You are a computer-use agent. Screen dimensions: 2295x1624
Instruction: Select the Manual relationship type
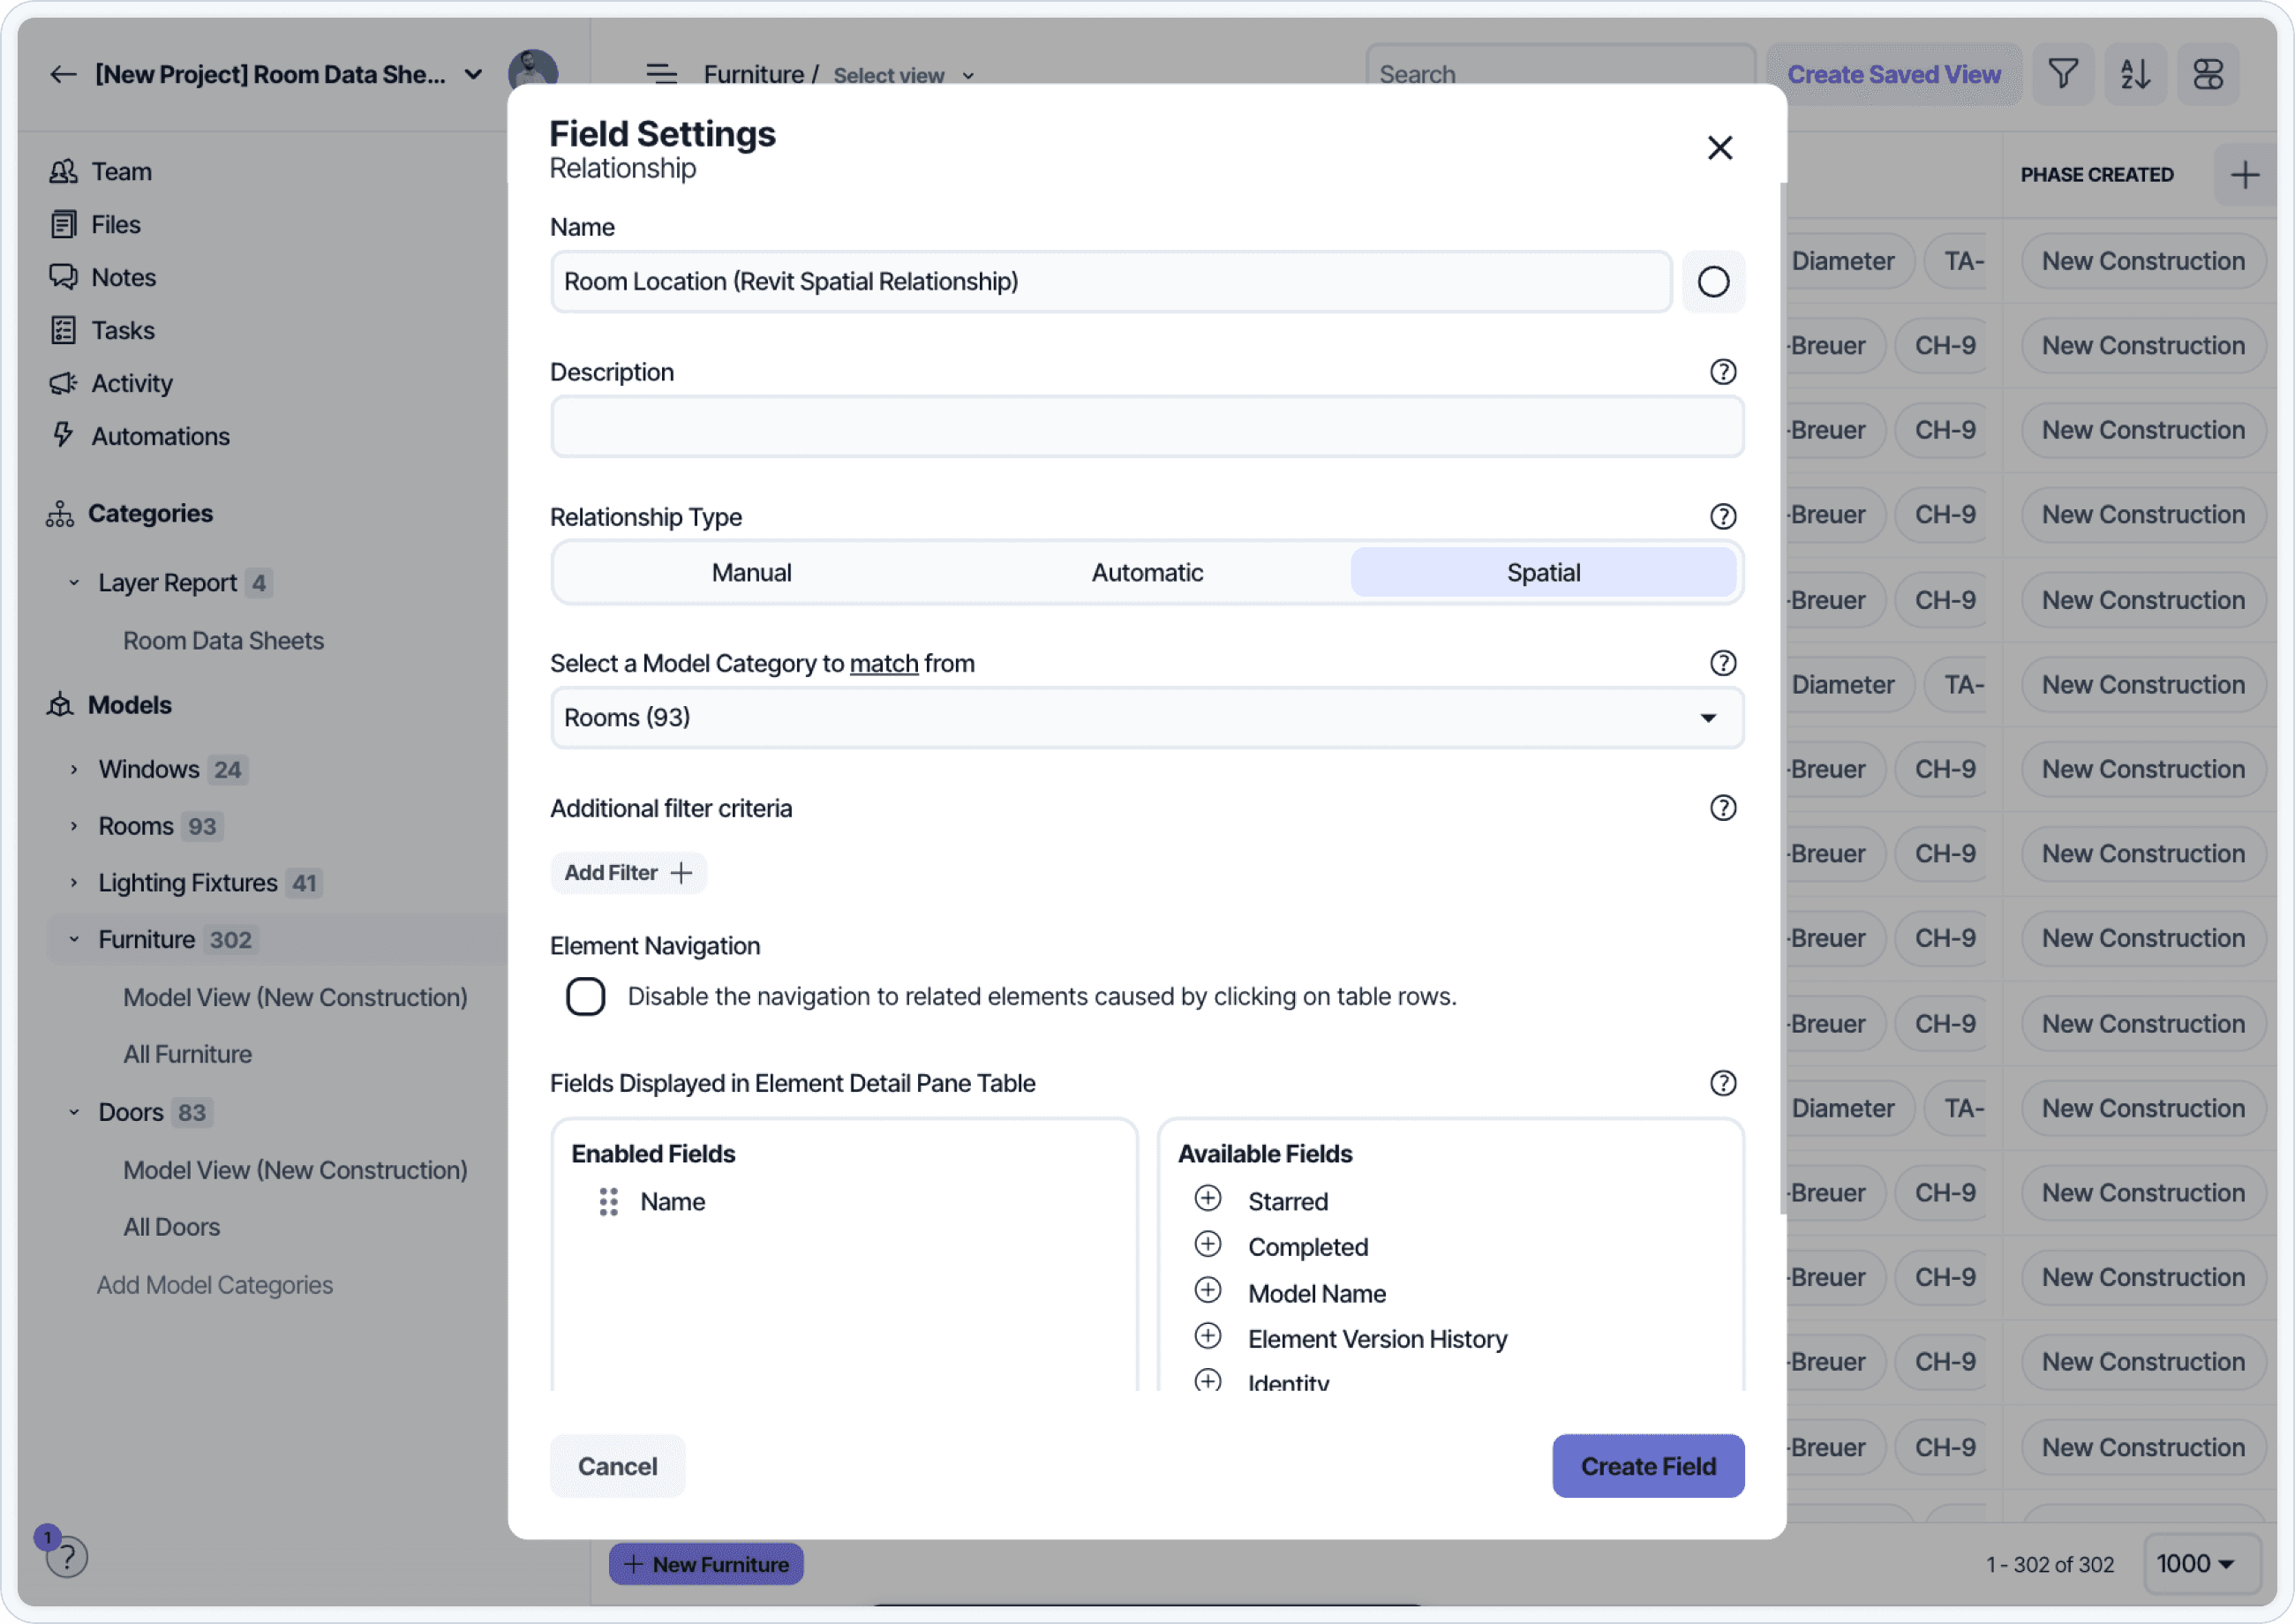(751, 573)
